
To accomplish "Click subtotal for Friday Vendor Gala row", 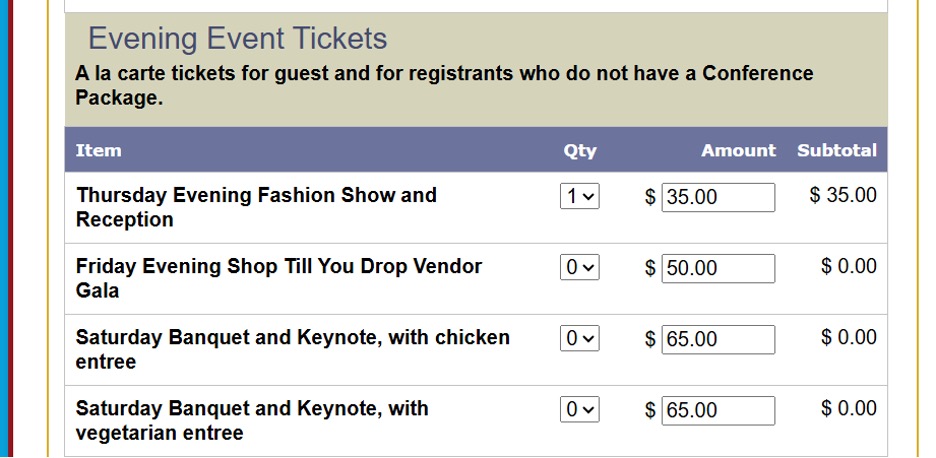I will click(849, 266).
